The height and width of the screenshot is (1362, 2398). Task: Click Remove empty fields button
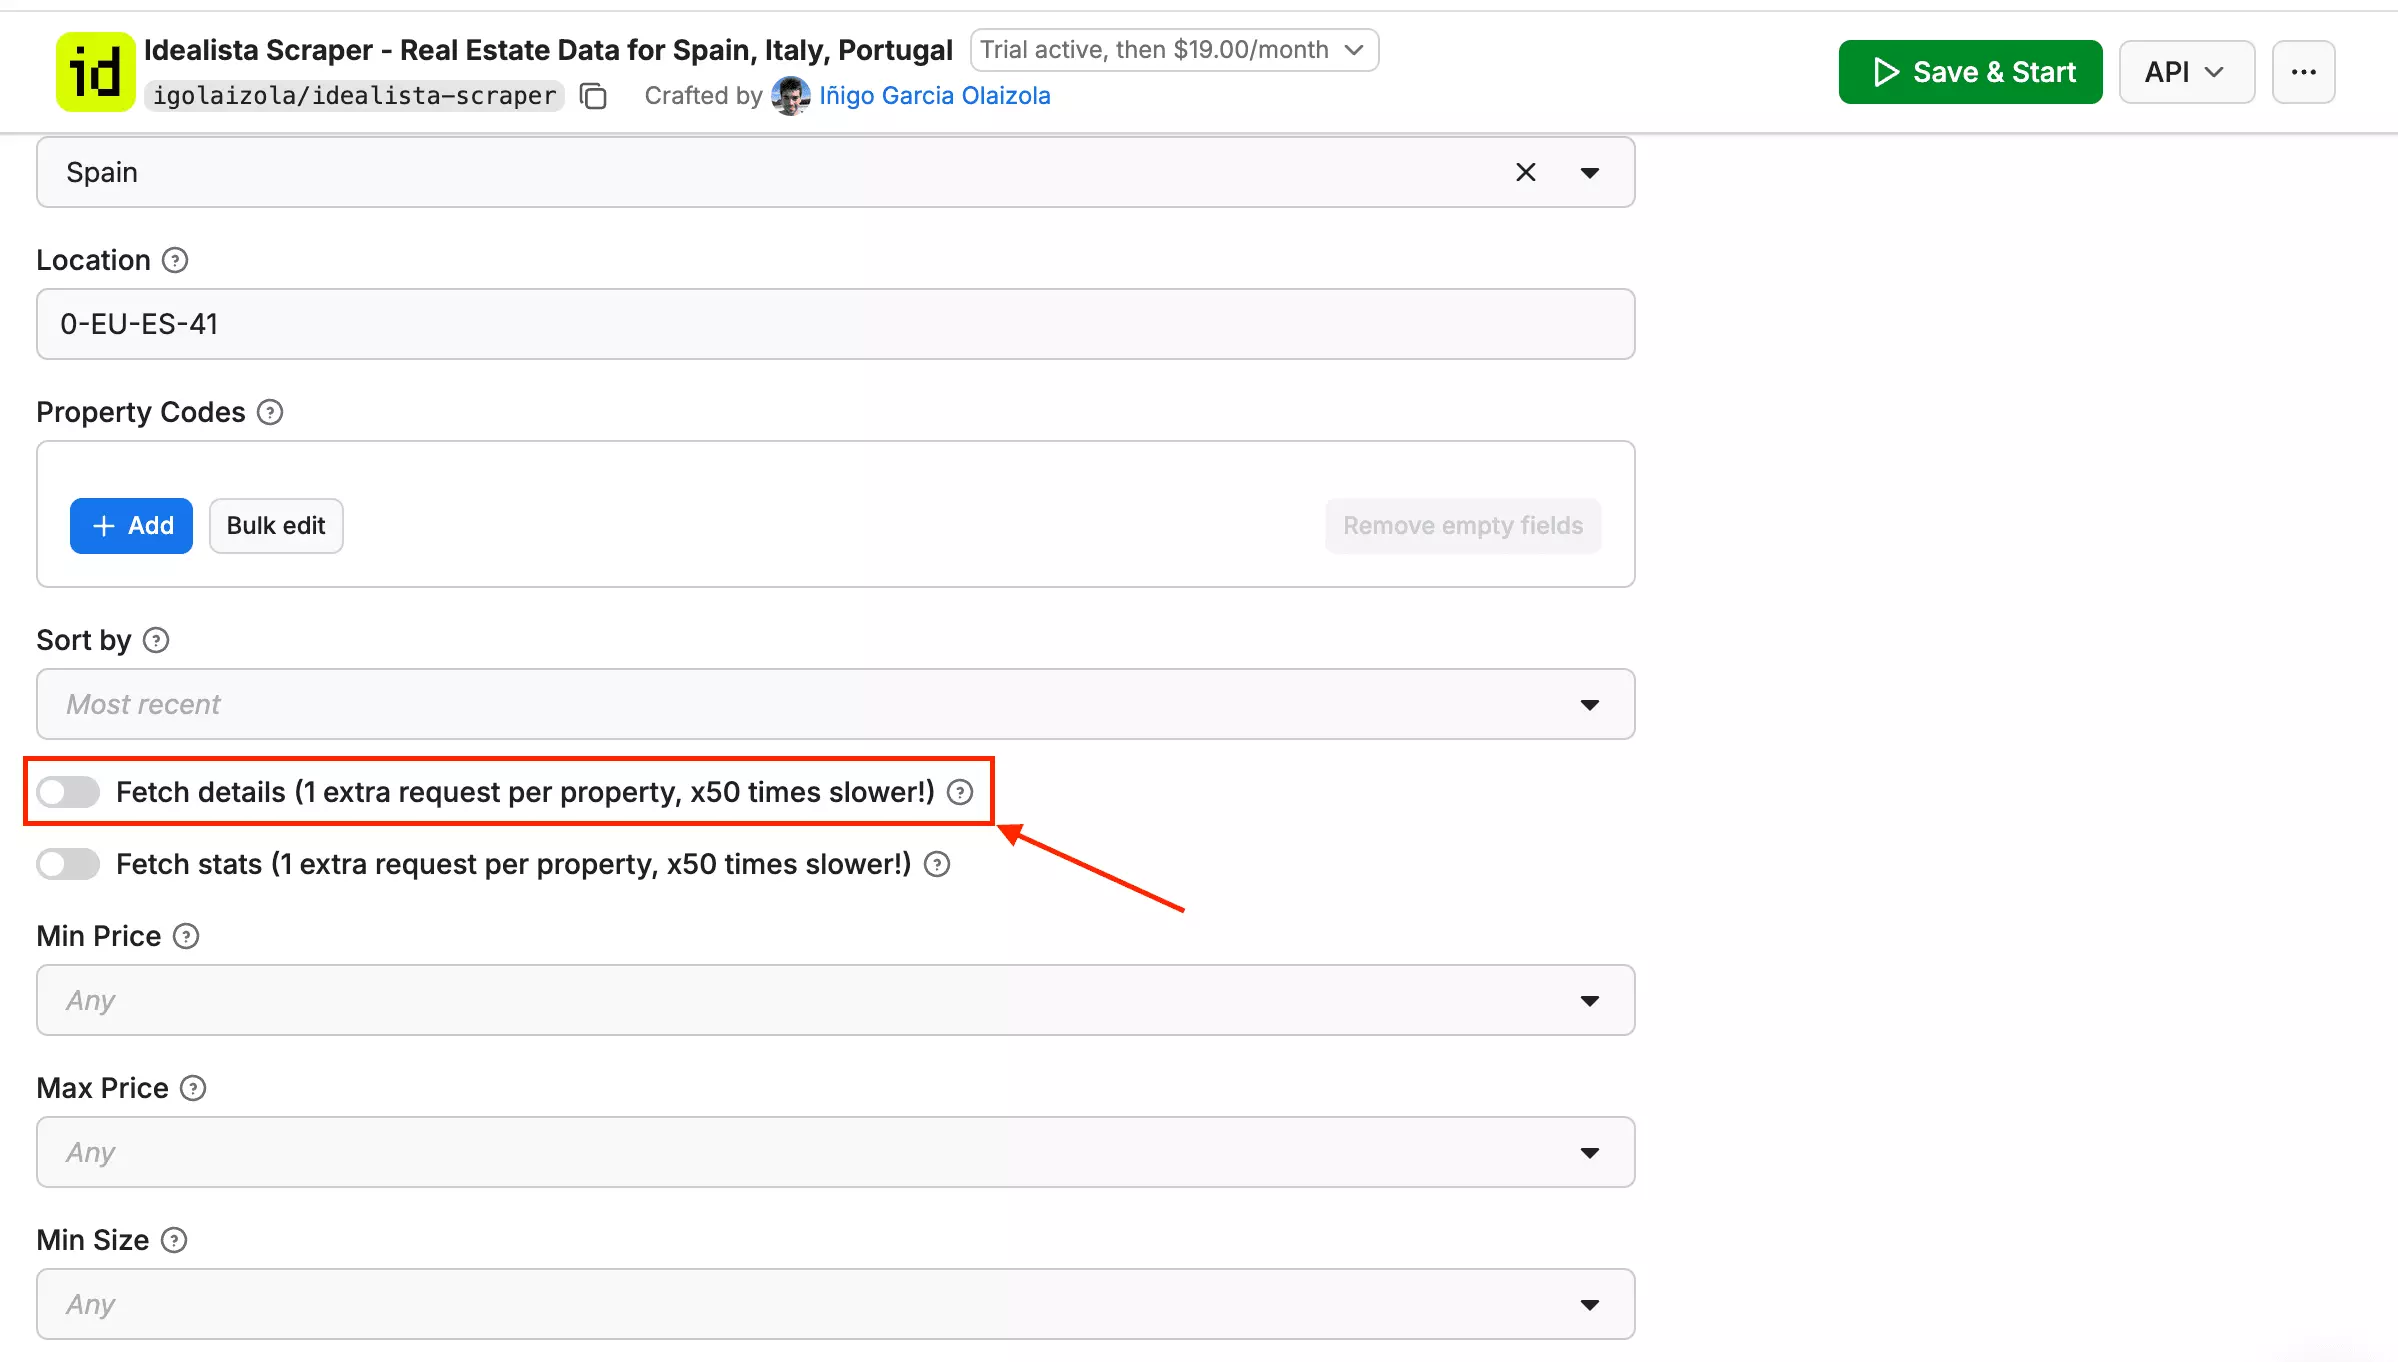point(1463,525)
